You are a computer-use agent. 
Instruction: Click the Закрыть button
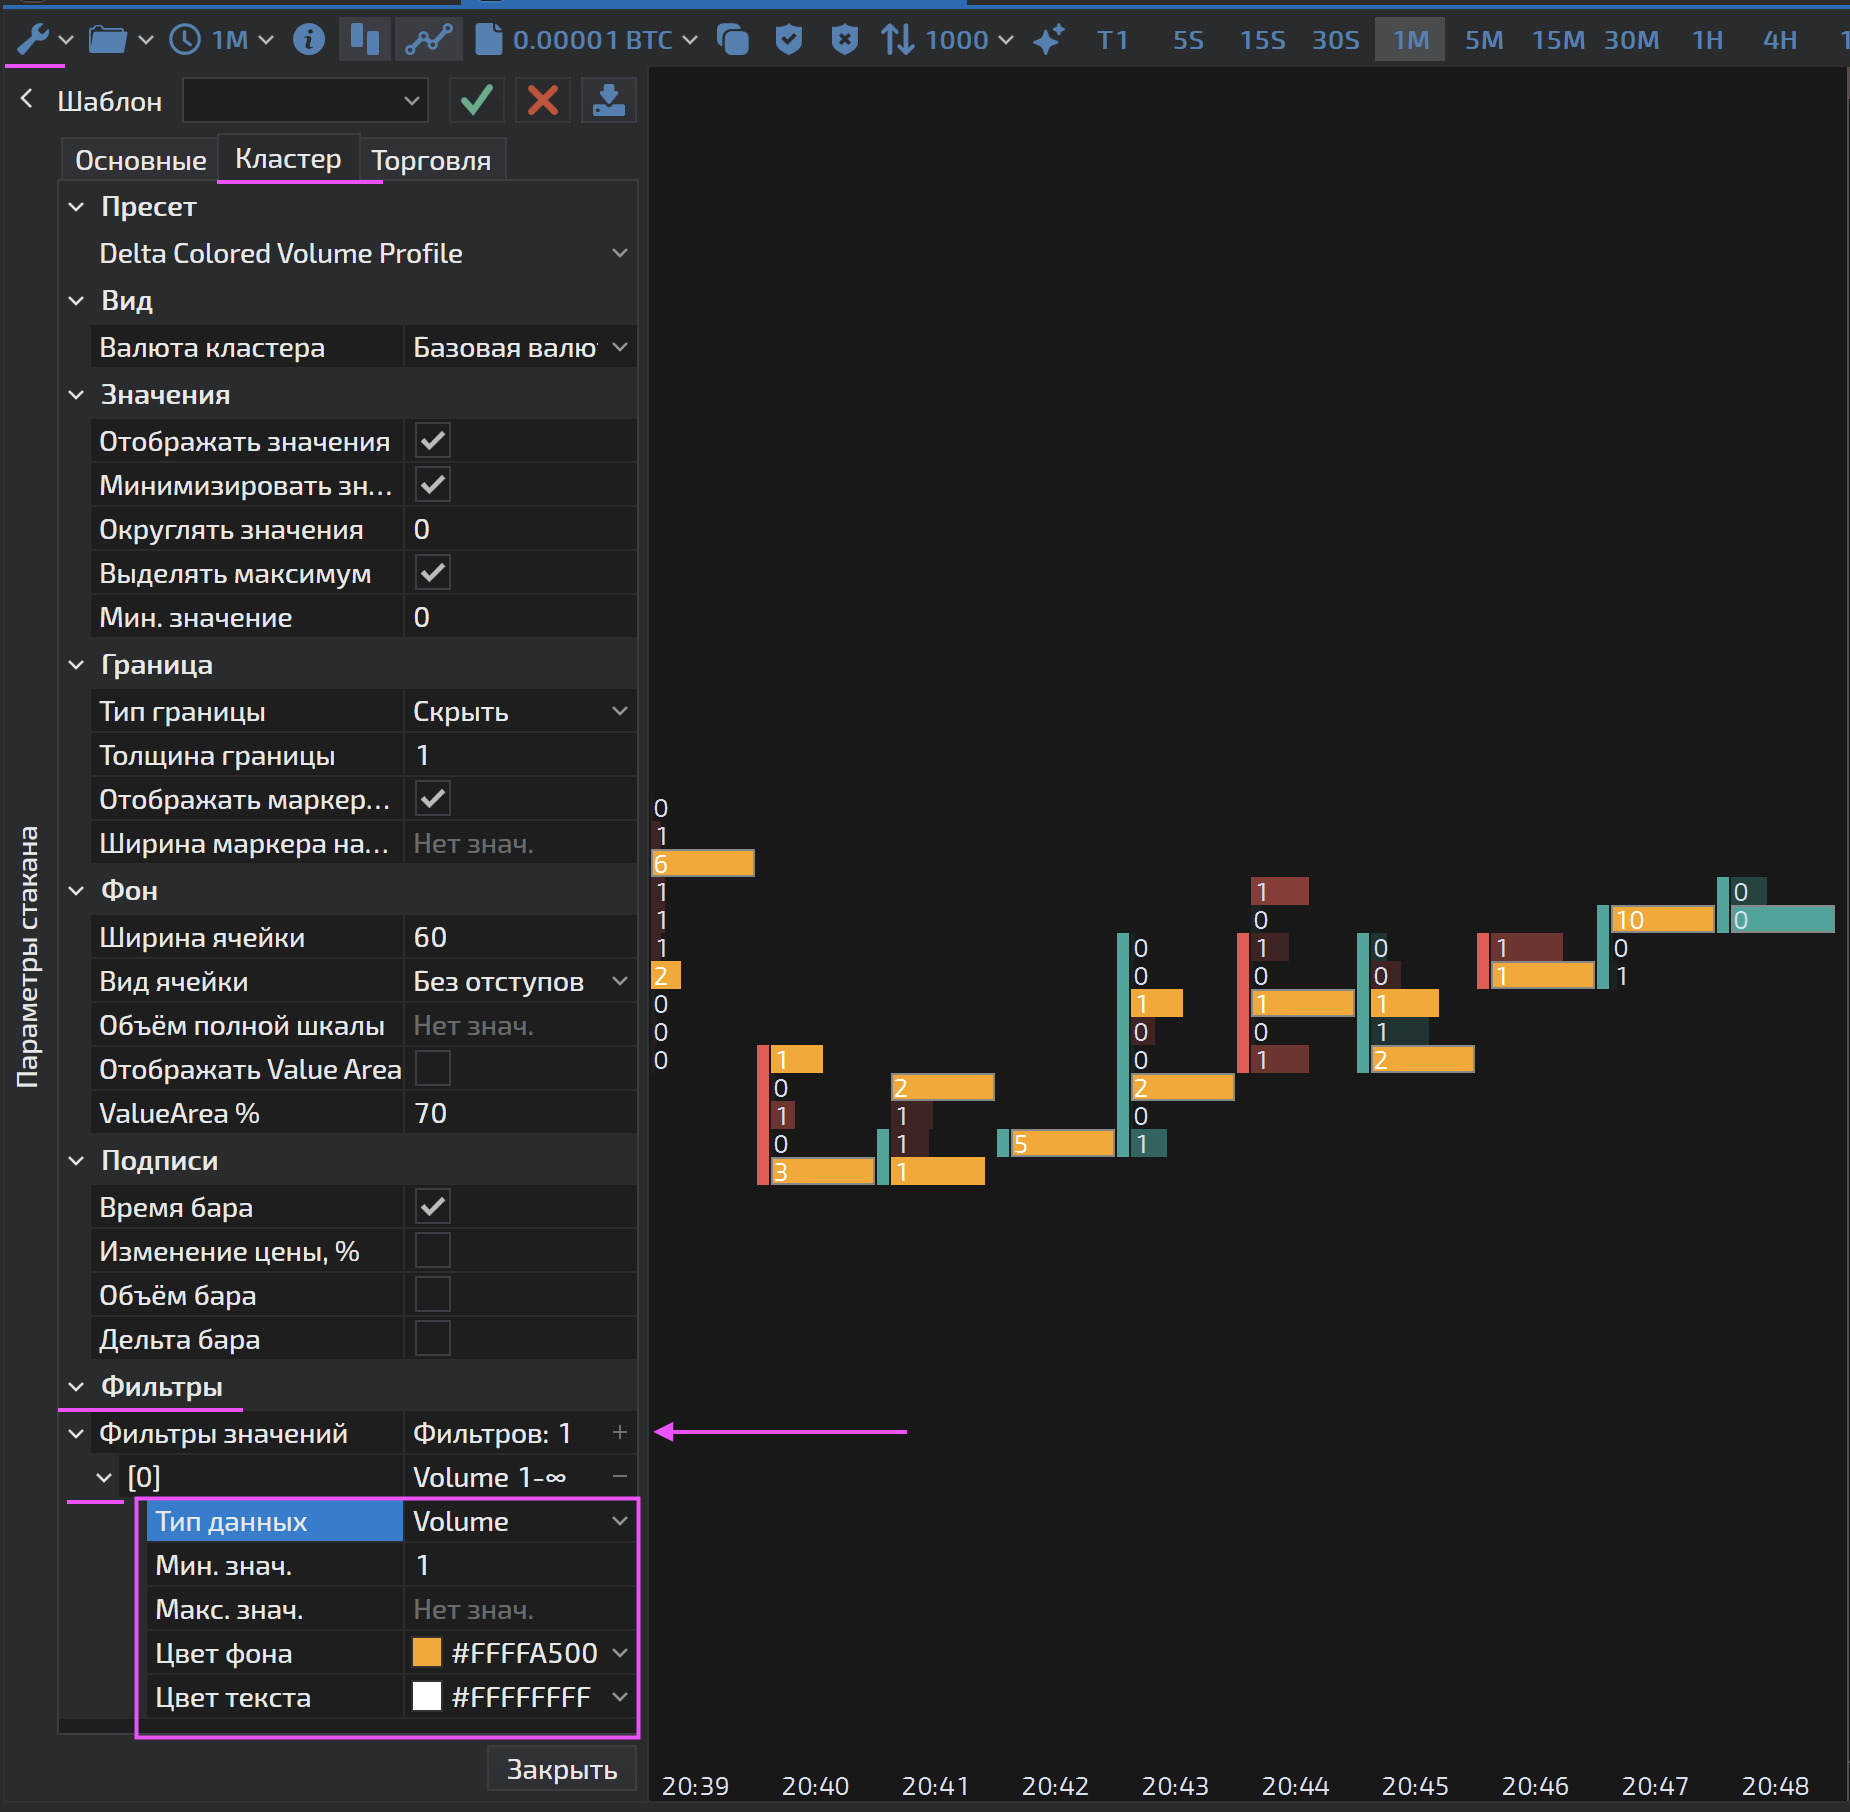click(561, 1769)
